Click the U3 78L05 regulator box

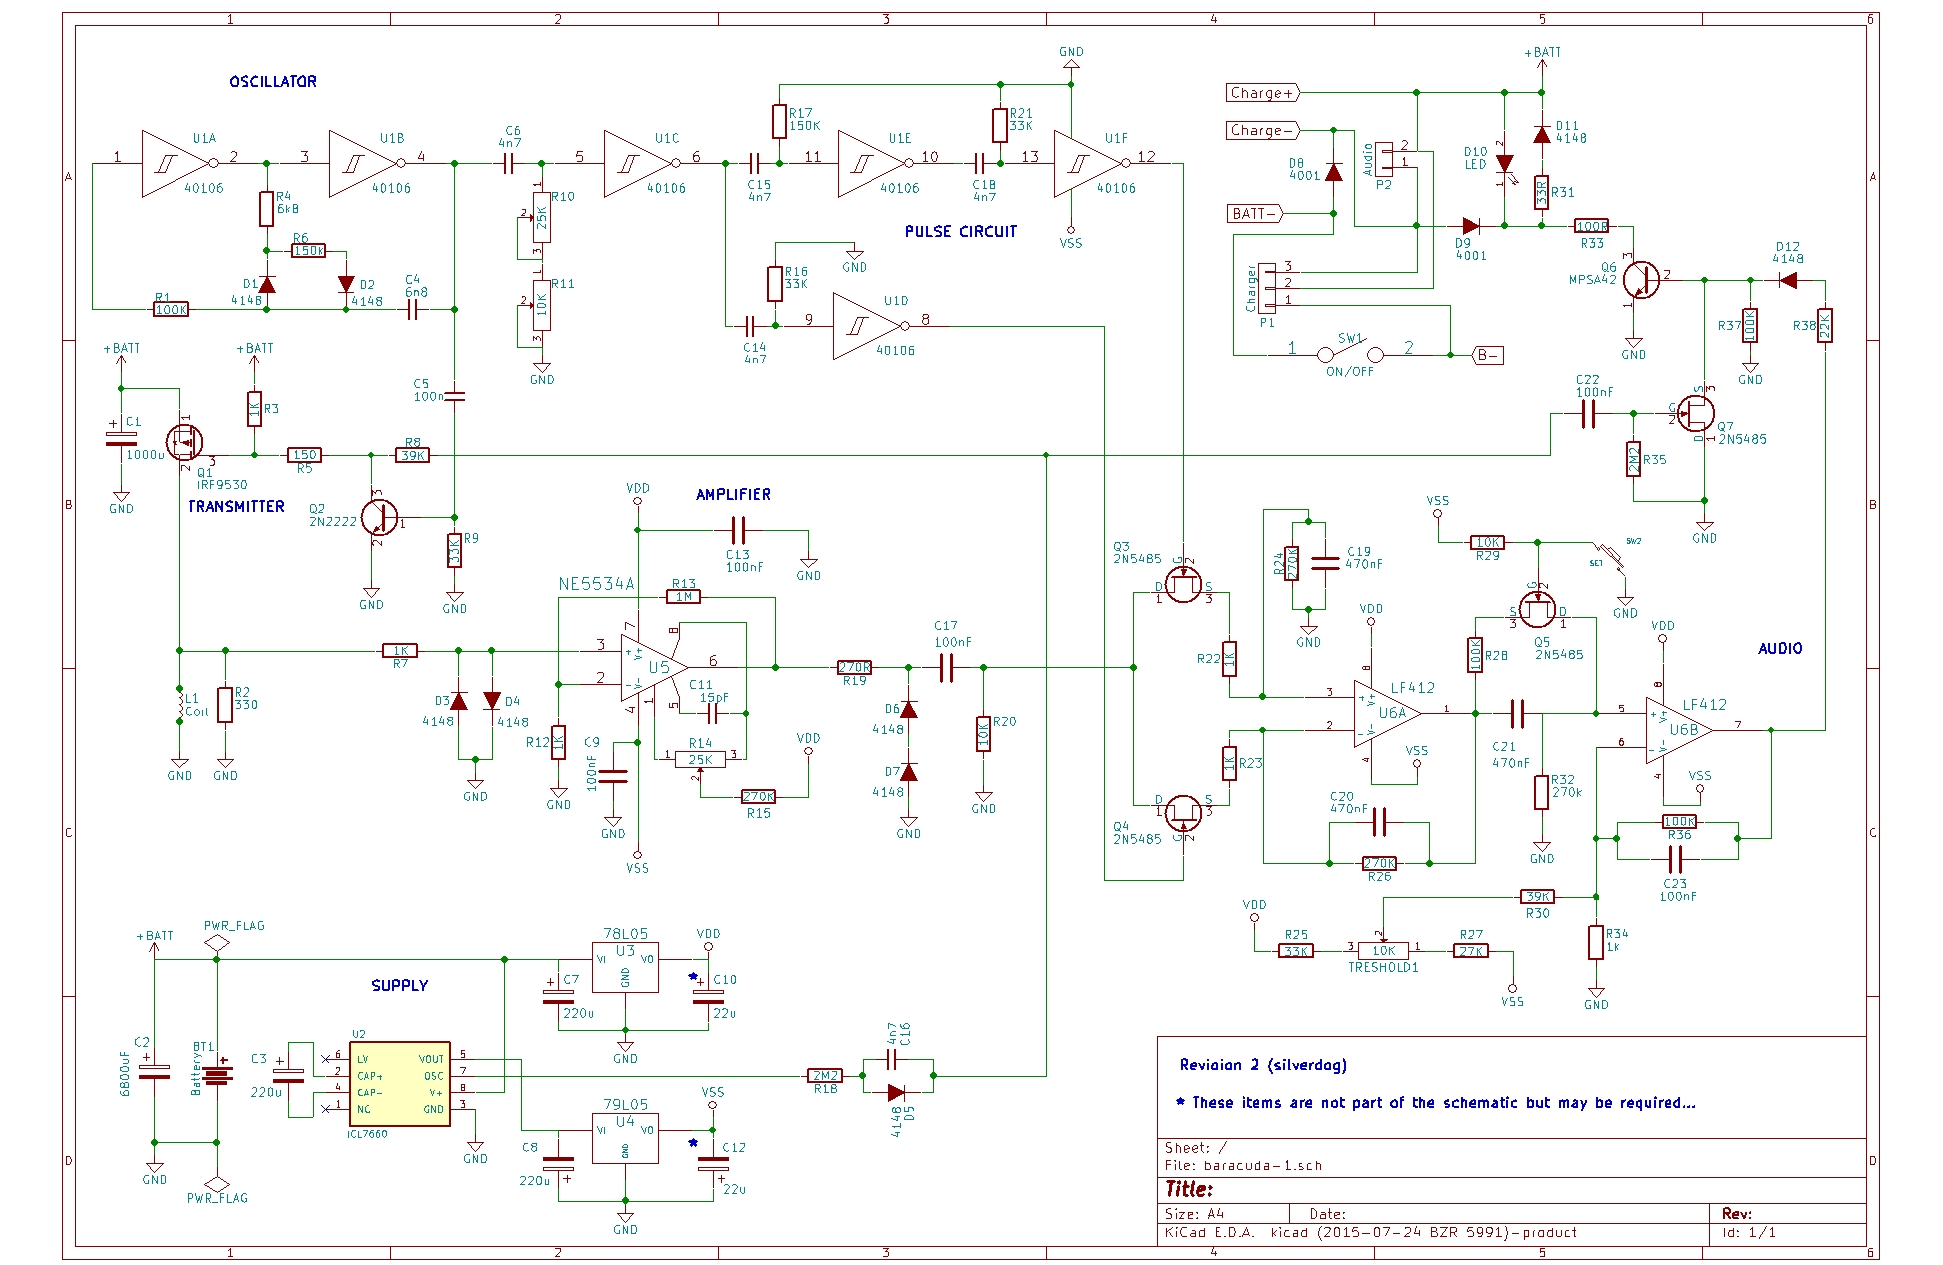[625, 967]
